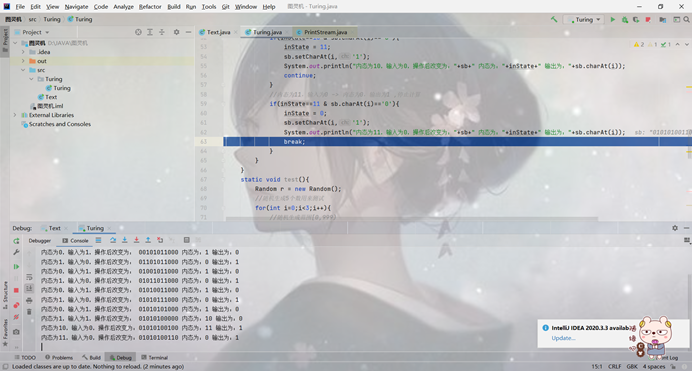
Task: View breakpoints in the debug sidebar
Action: 16,305
